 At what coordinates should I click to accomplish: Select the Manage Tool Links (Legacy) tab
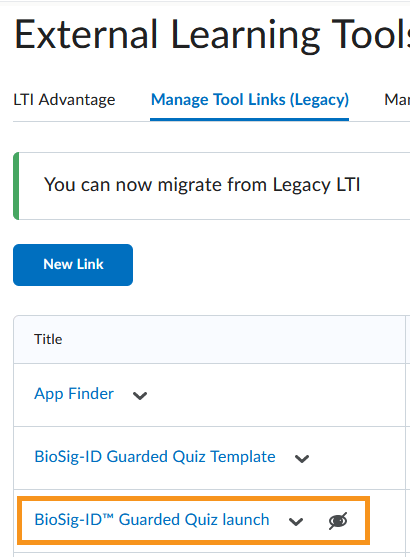click(x=250, y=100)
